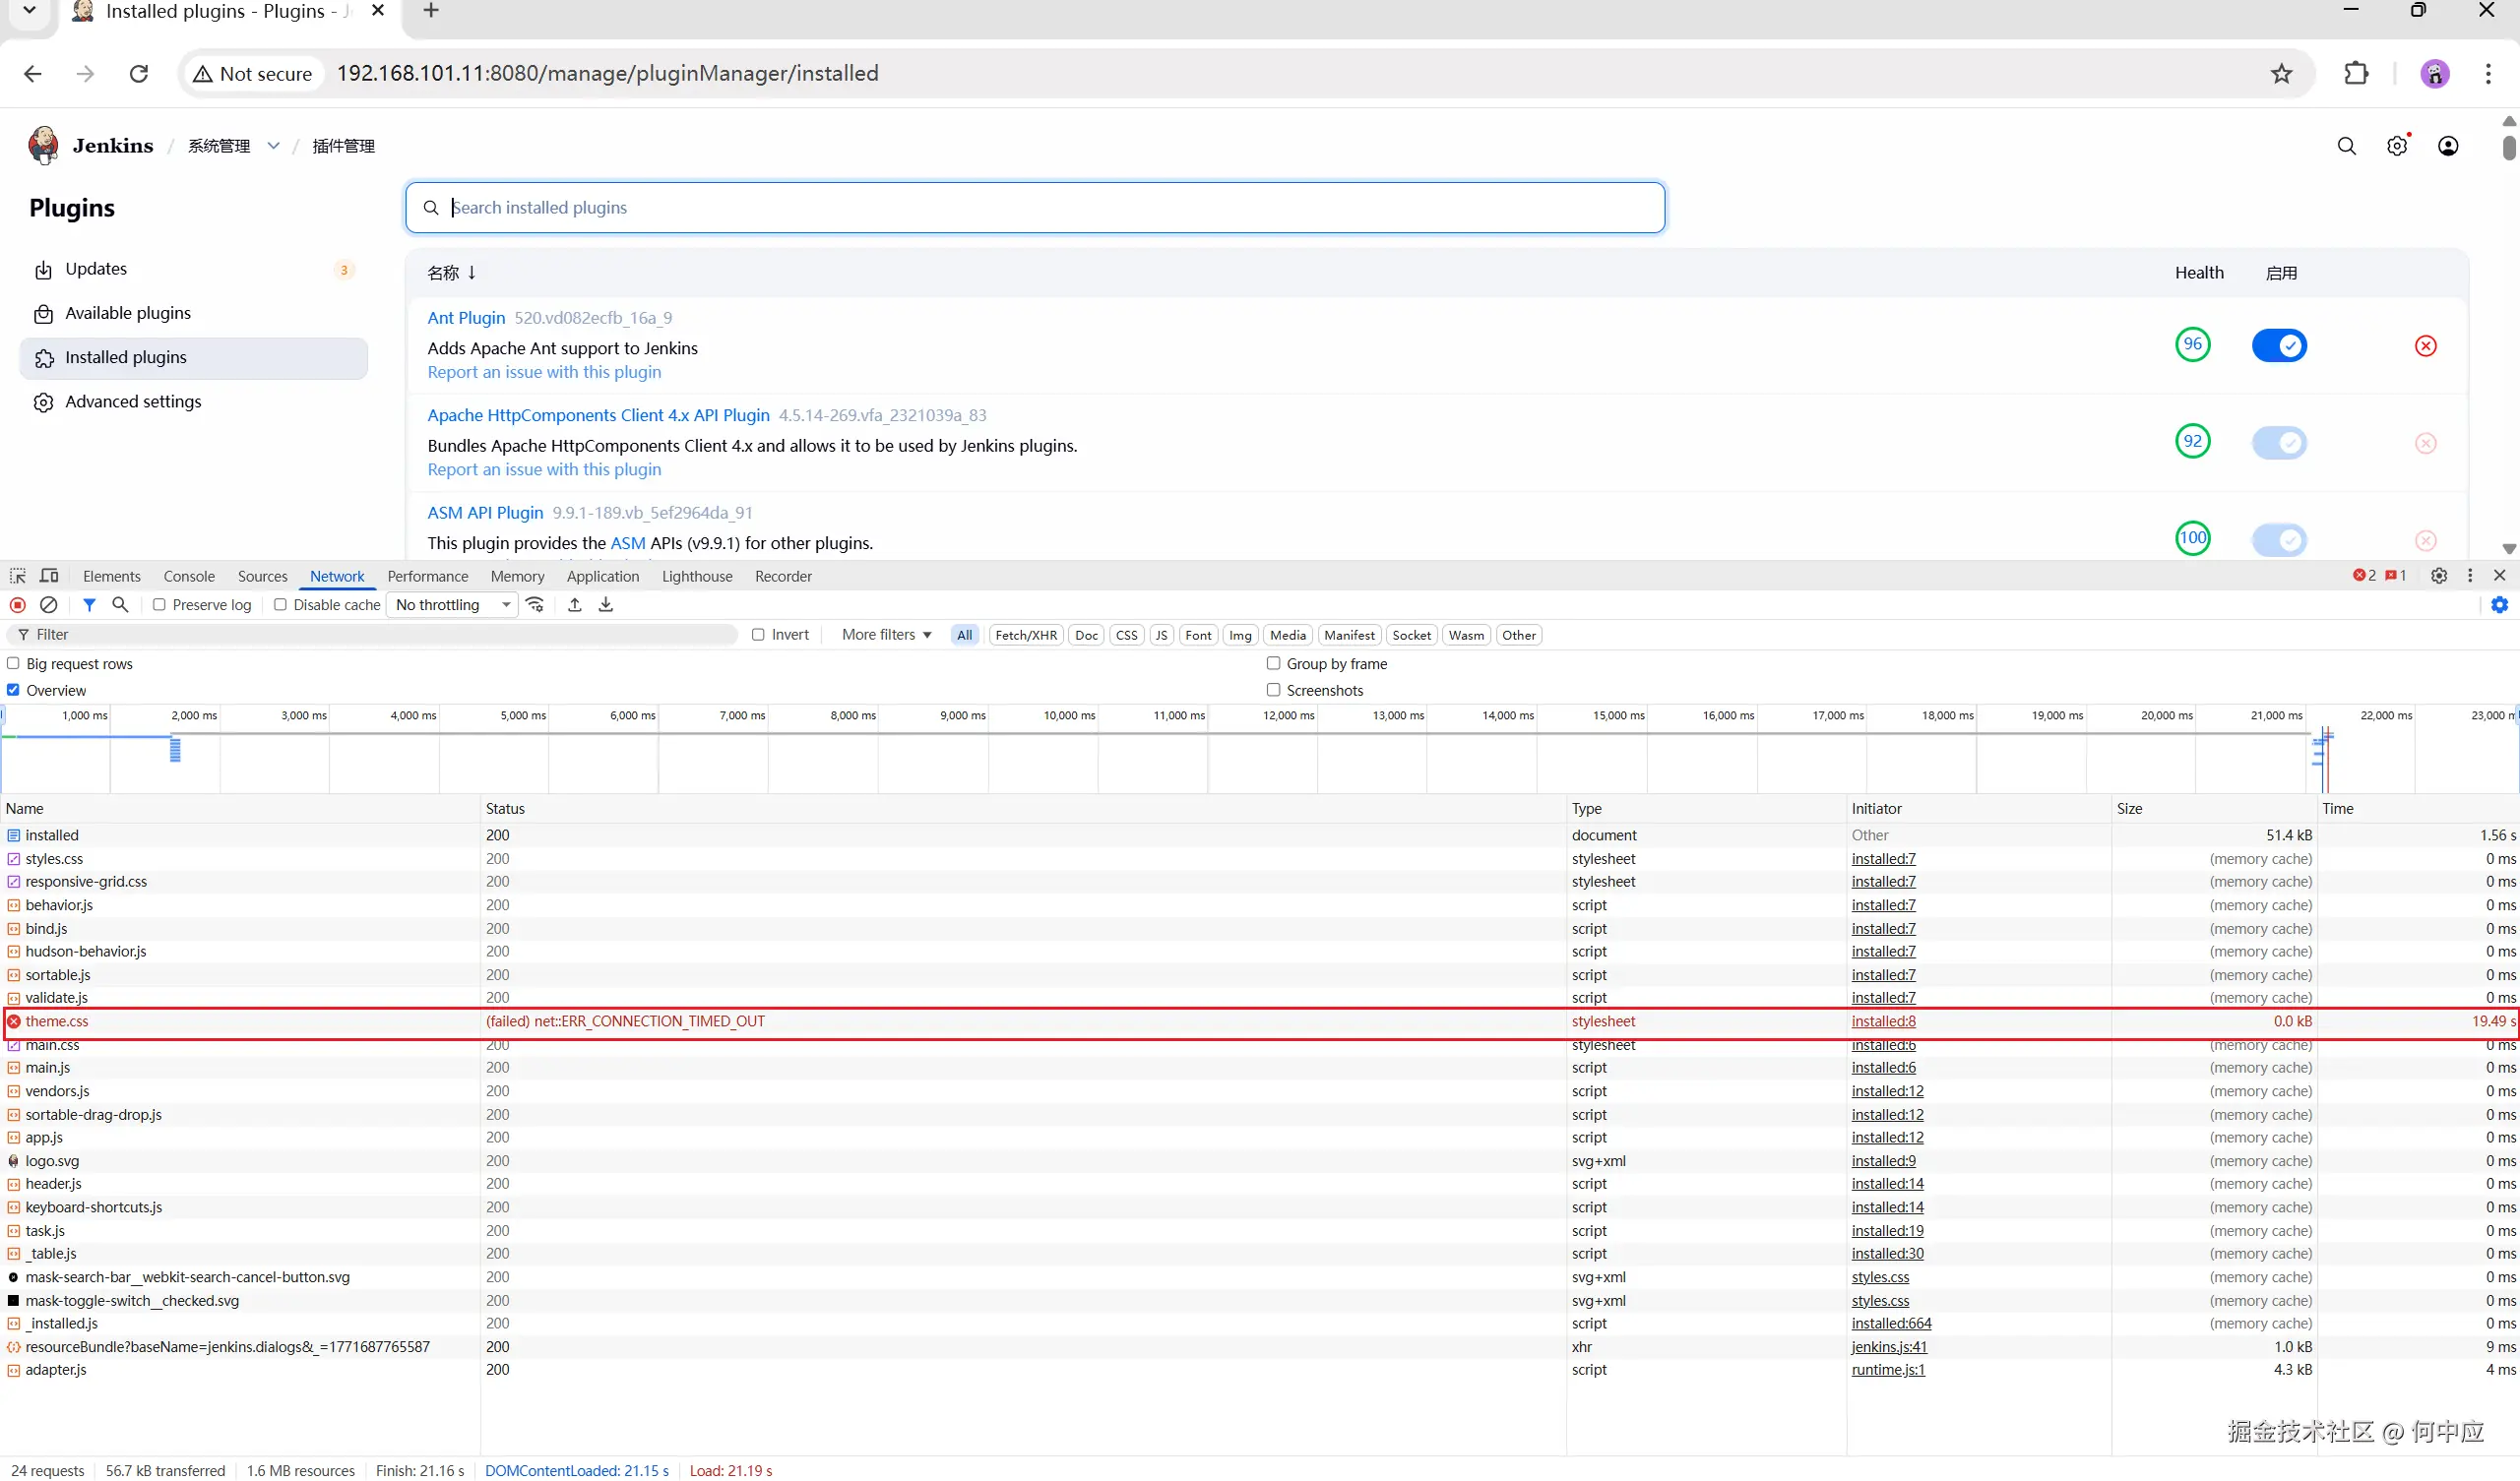
Task: Check the Disable cache checkbox
Action: click(280, 605)
